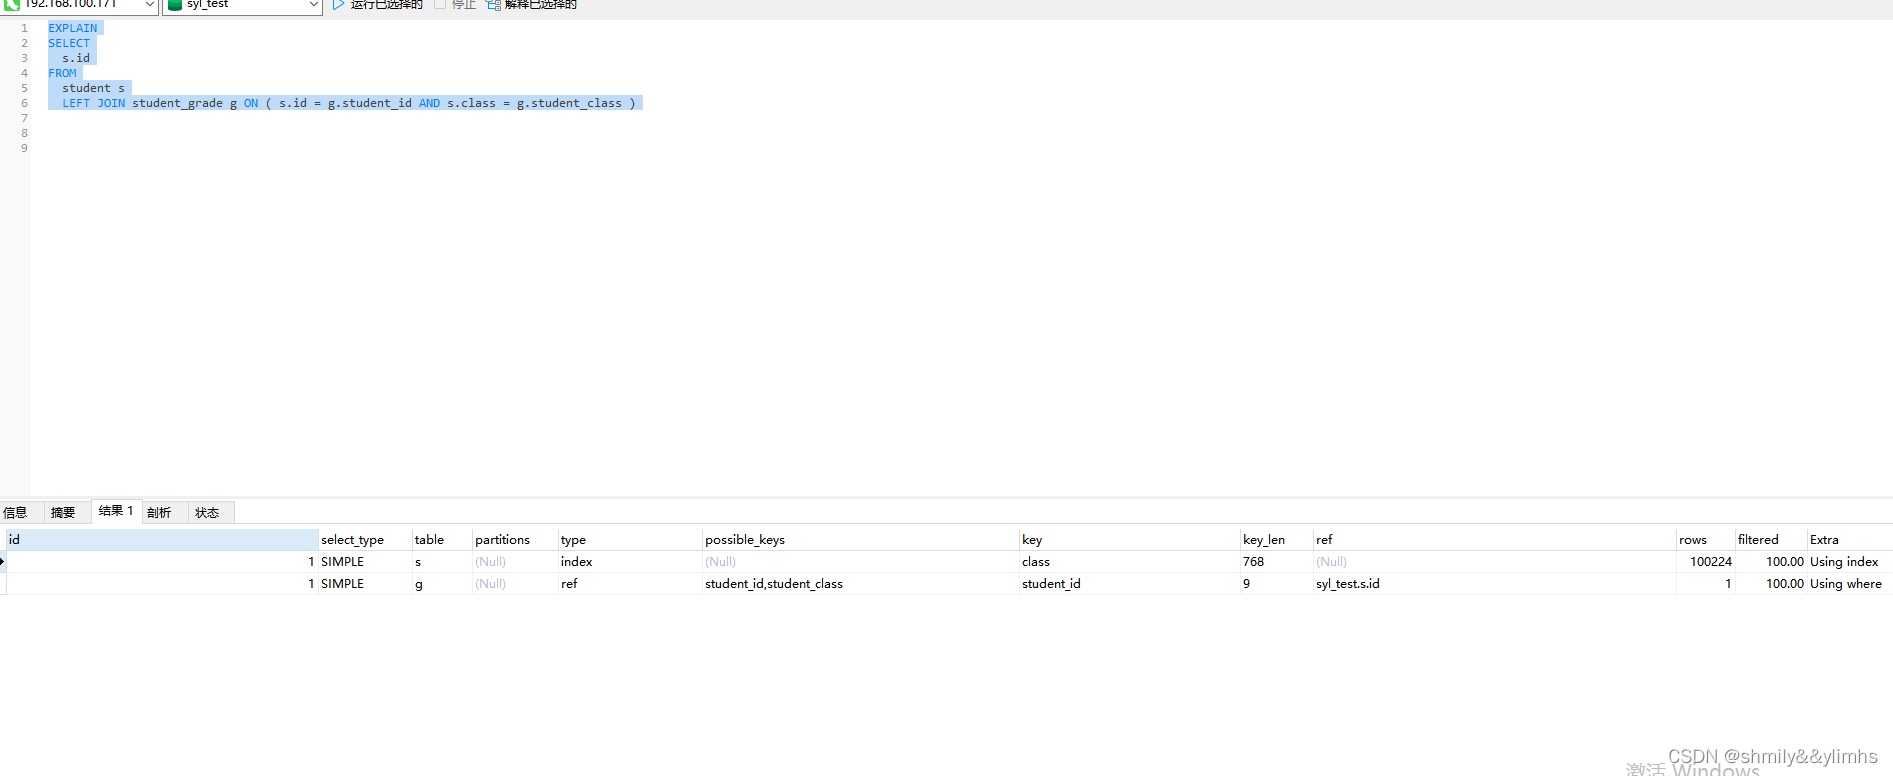Click the id column header
This screenshot has width=1893, height=776.
click(162, 540)
